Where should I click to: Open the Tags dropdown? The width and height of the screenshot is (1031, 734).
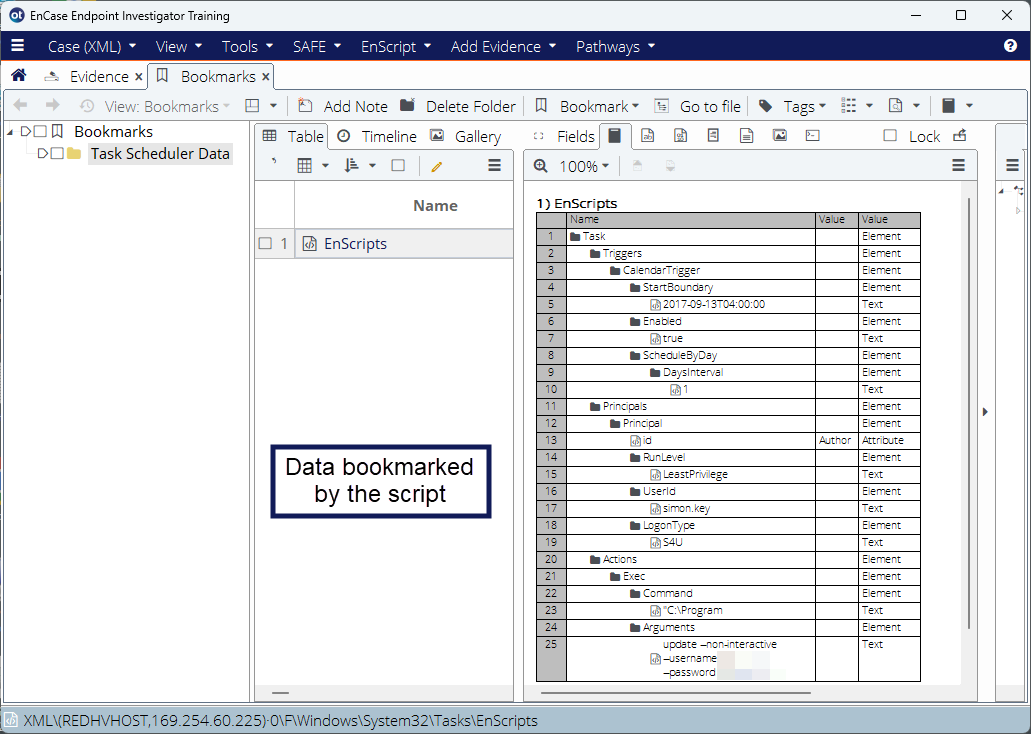tap(792, 106)
